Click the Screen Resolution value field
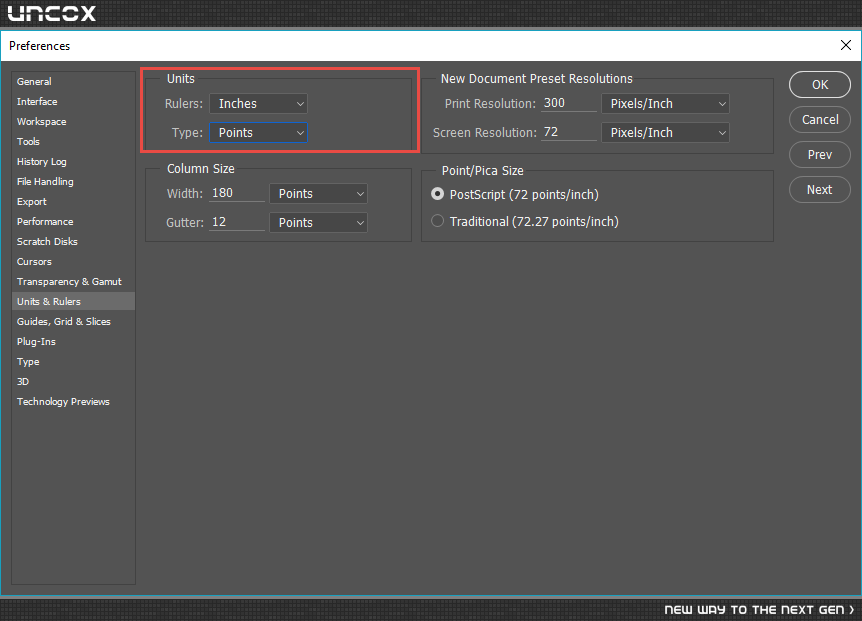This screenshot has height=621, width=862. [568, 132]
